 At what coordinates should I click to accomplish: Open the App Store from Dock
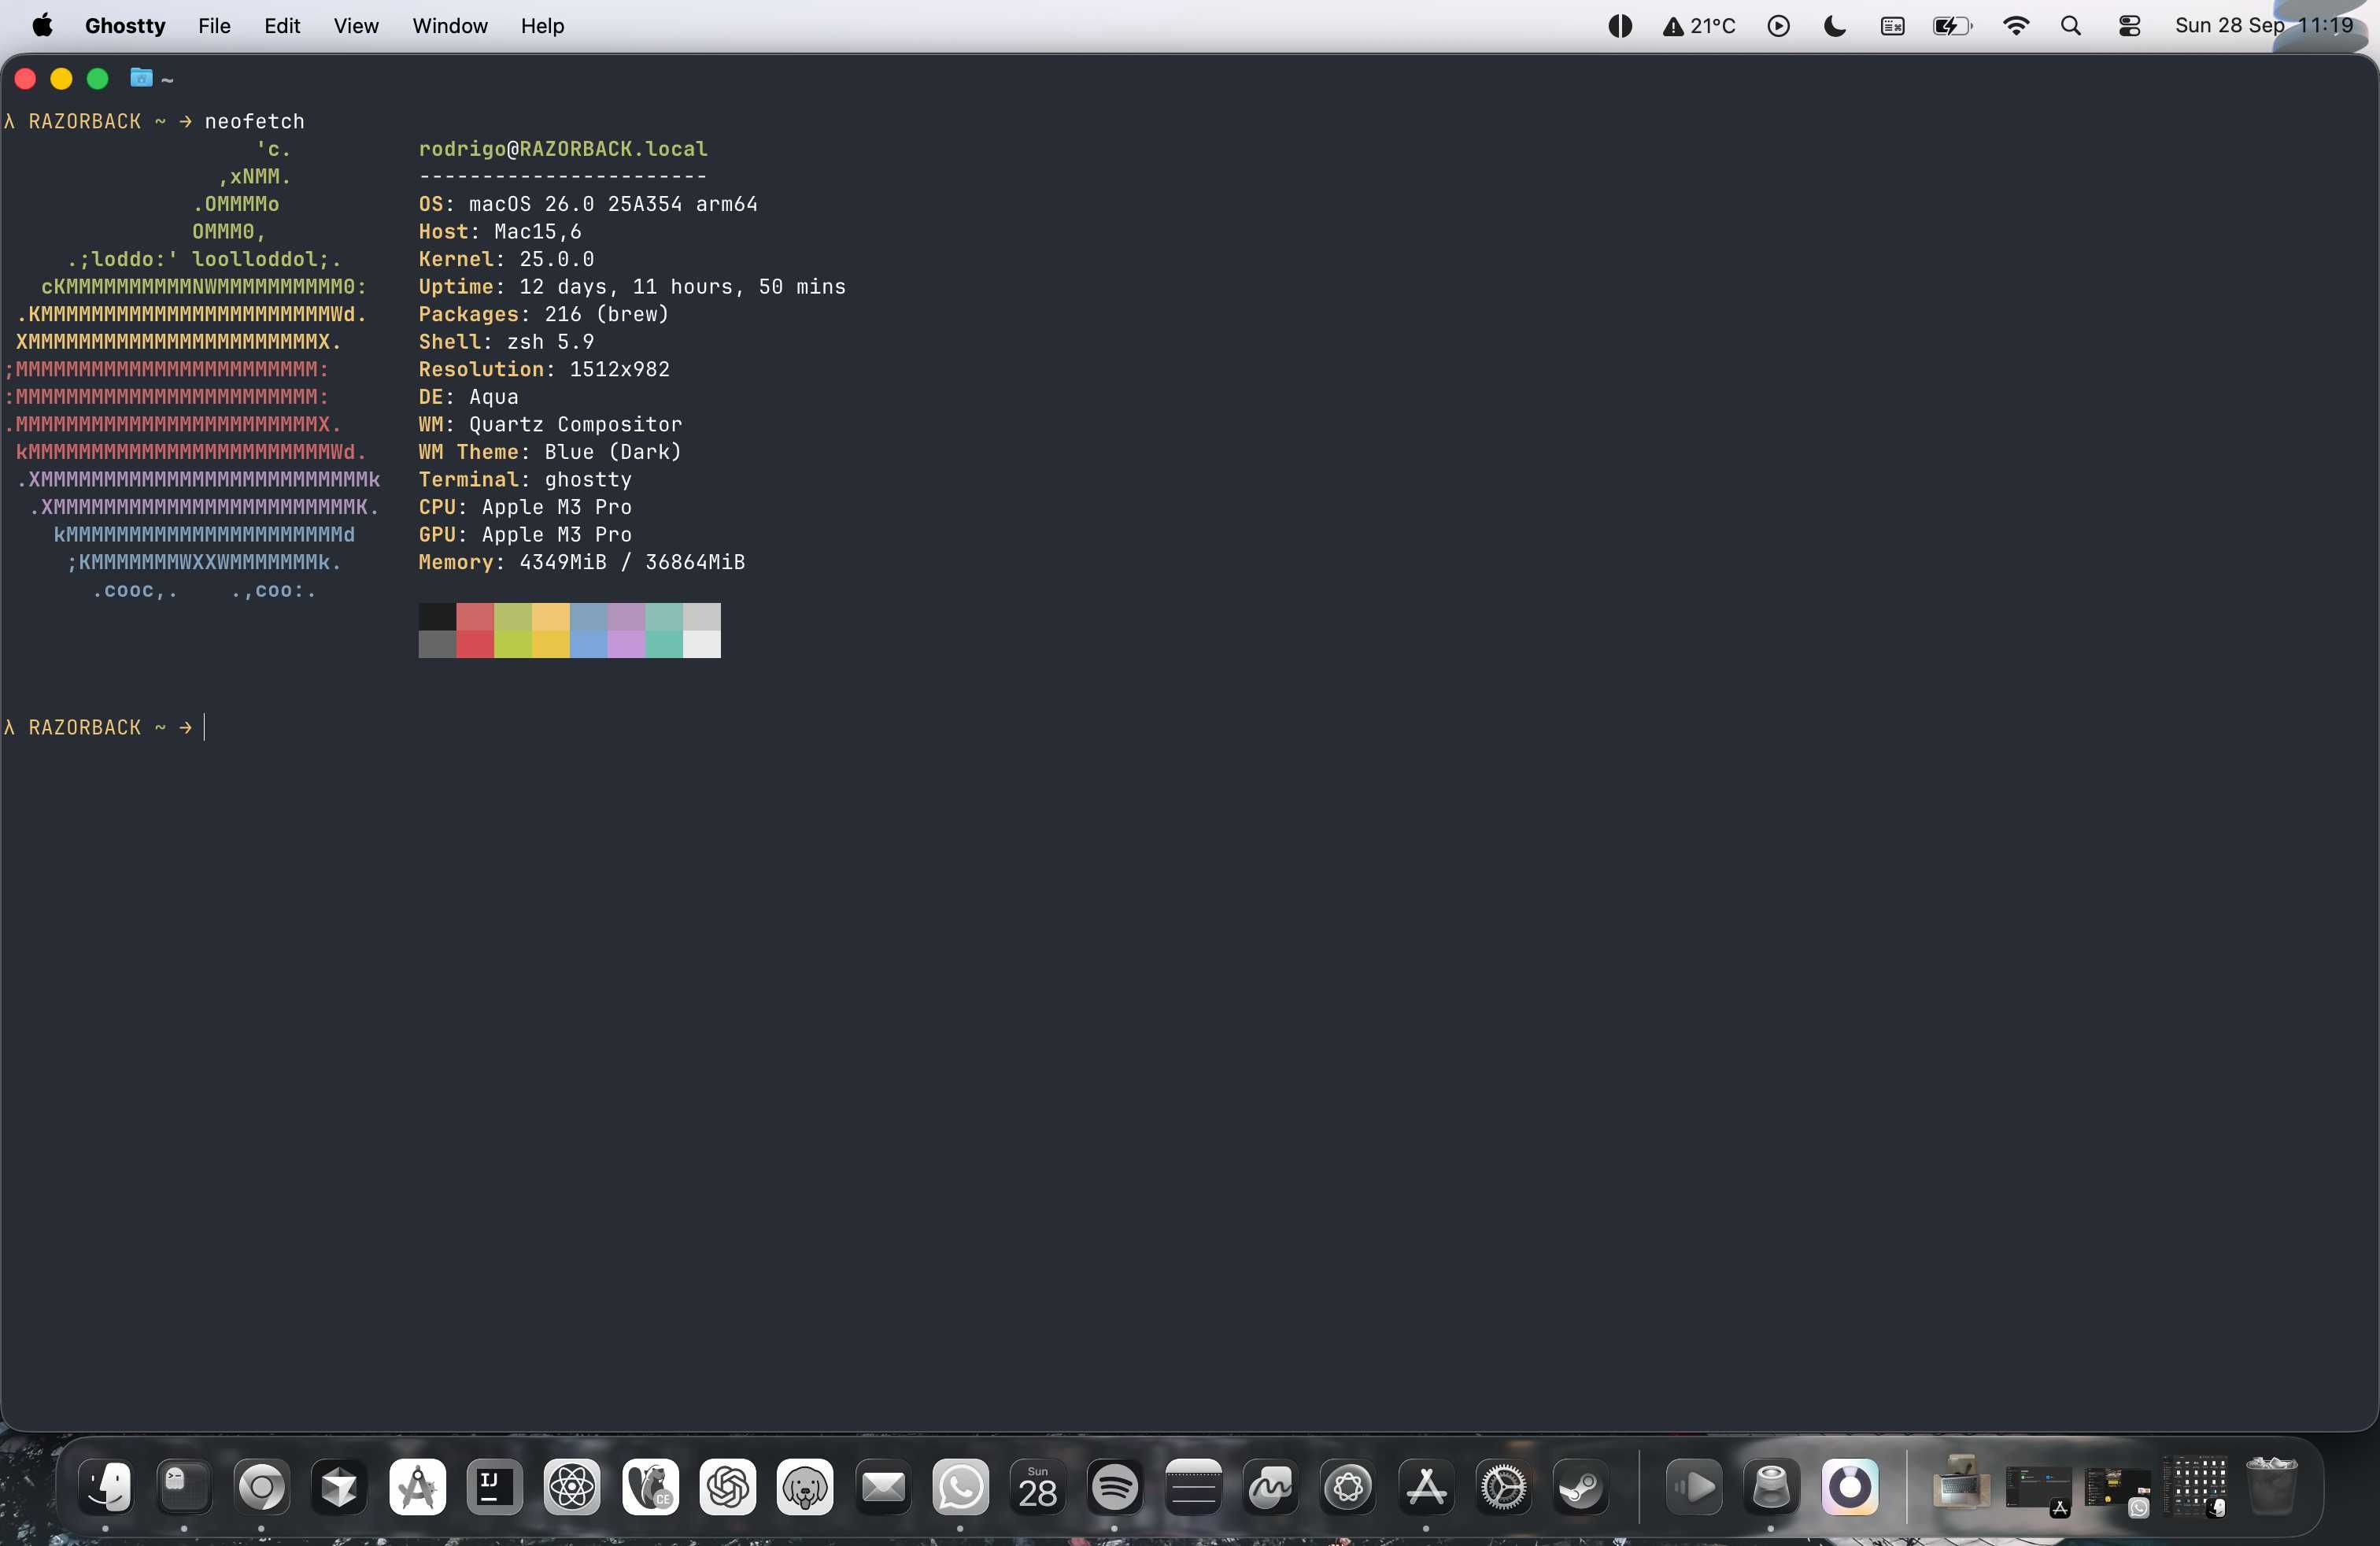click(1426, 1487)
